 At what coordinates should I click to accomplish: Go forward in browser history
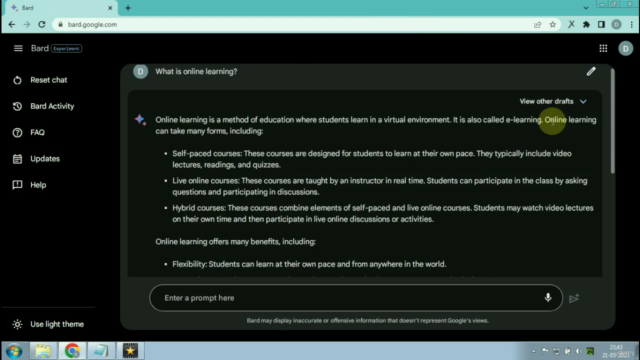(x=27, y=24)
